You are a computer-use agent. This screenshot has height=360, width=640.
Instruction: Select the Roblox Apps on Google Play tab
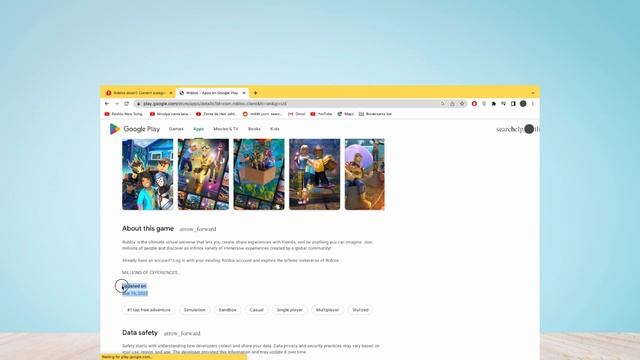click(212, 93)
